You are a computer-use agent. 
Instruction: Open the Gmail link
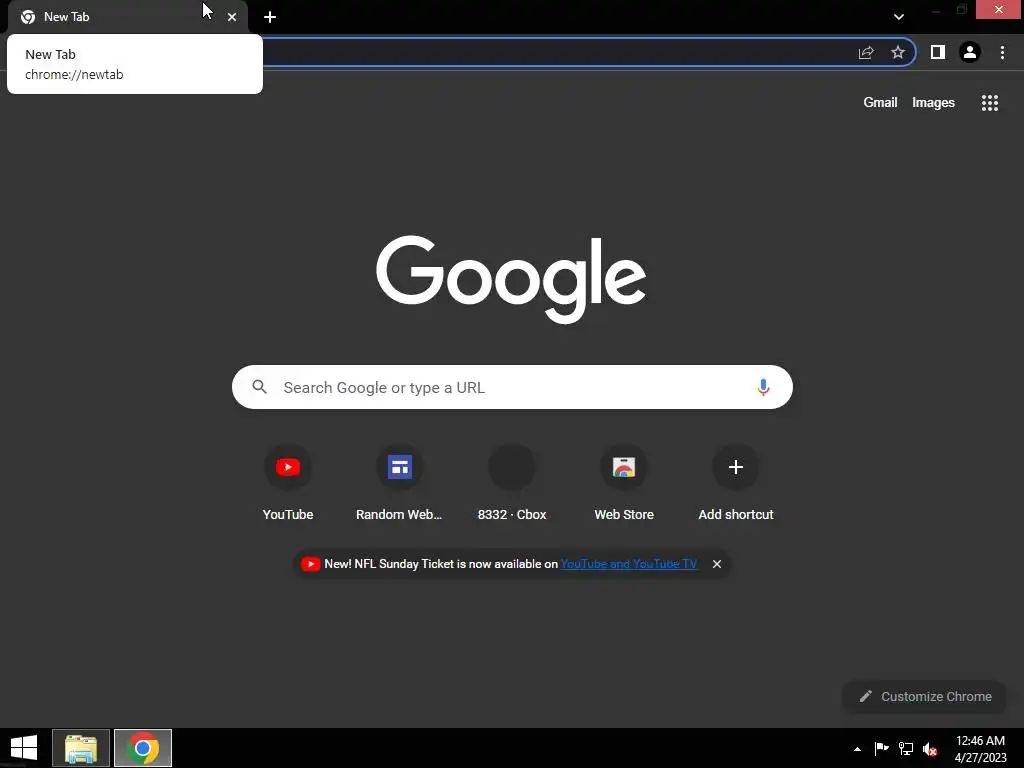(x=880, y=103)
